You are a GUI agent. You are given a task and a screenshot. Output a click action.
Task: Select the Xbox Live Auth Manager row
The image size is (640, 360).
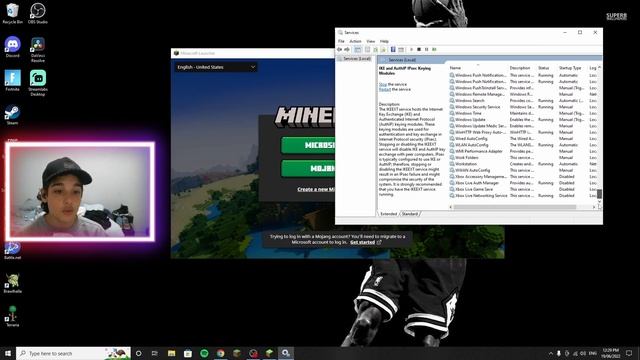[522, 183]
